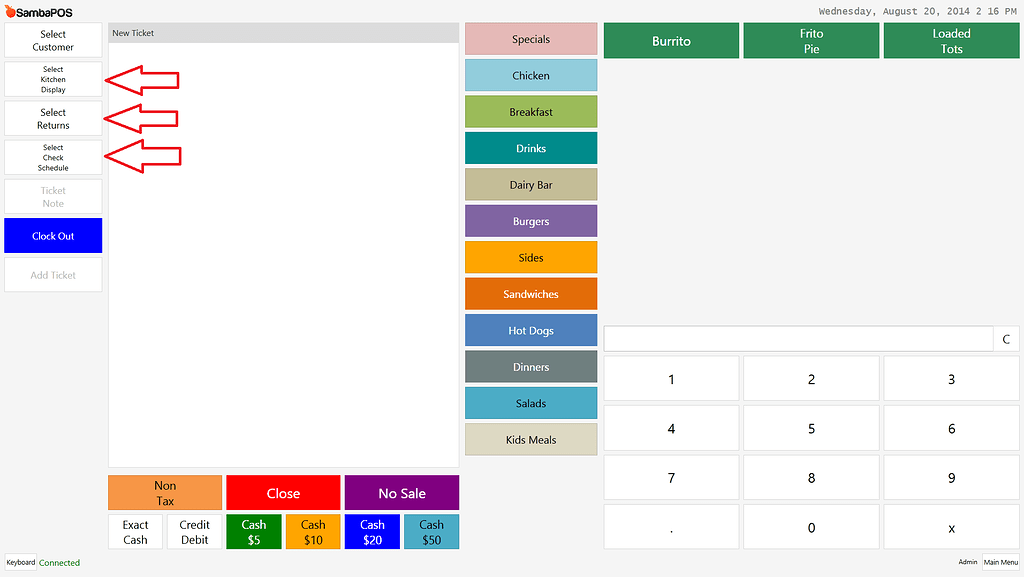Add Loaded Tots to the ticket

click(950, 40)
